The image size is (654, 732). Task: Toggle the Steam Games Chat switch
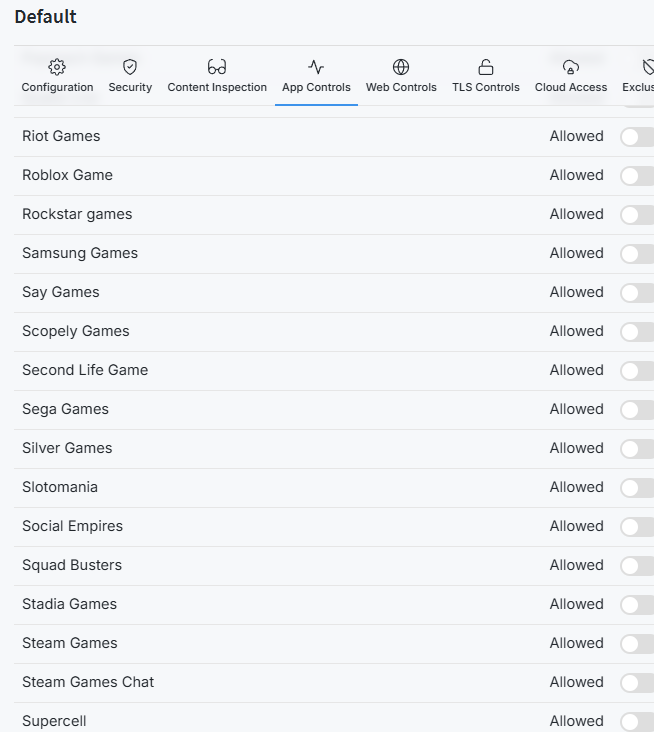click(637, 683)
